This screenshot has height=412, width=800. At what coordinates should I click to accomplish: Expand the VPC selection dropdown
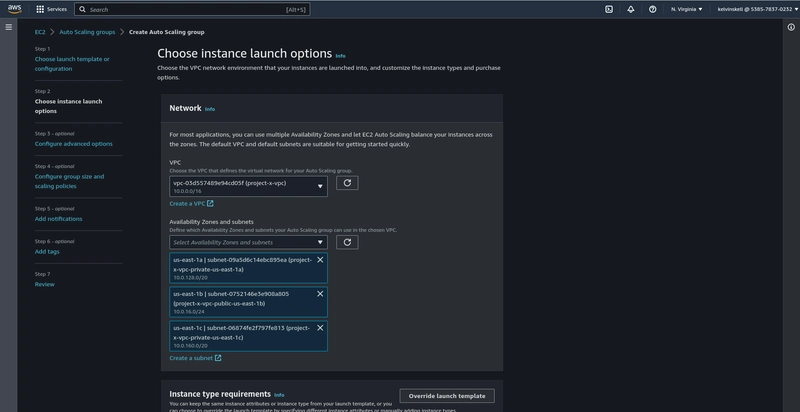(x=248, y=187)
